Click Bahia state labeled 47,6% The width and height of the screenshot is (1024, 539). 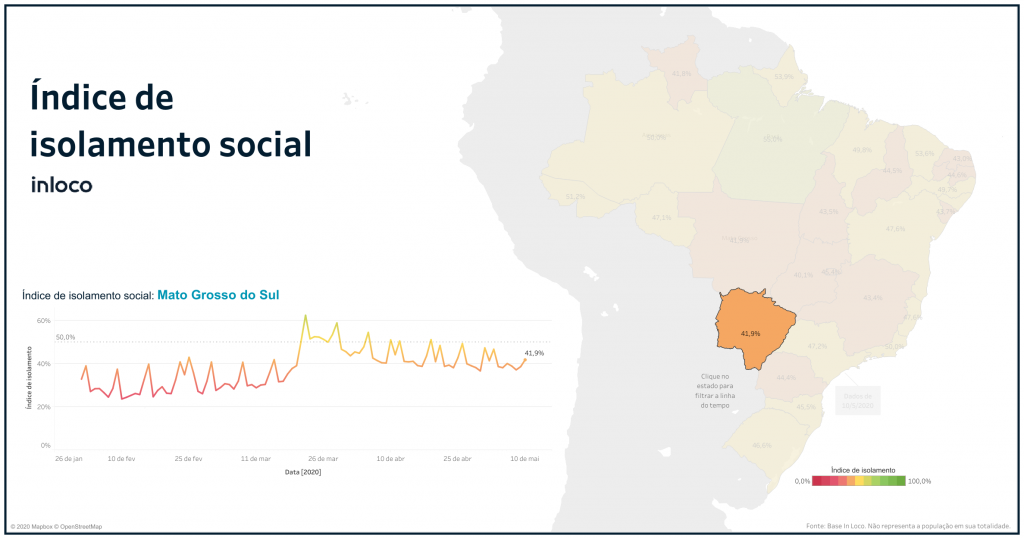click(x=895, y=229)
